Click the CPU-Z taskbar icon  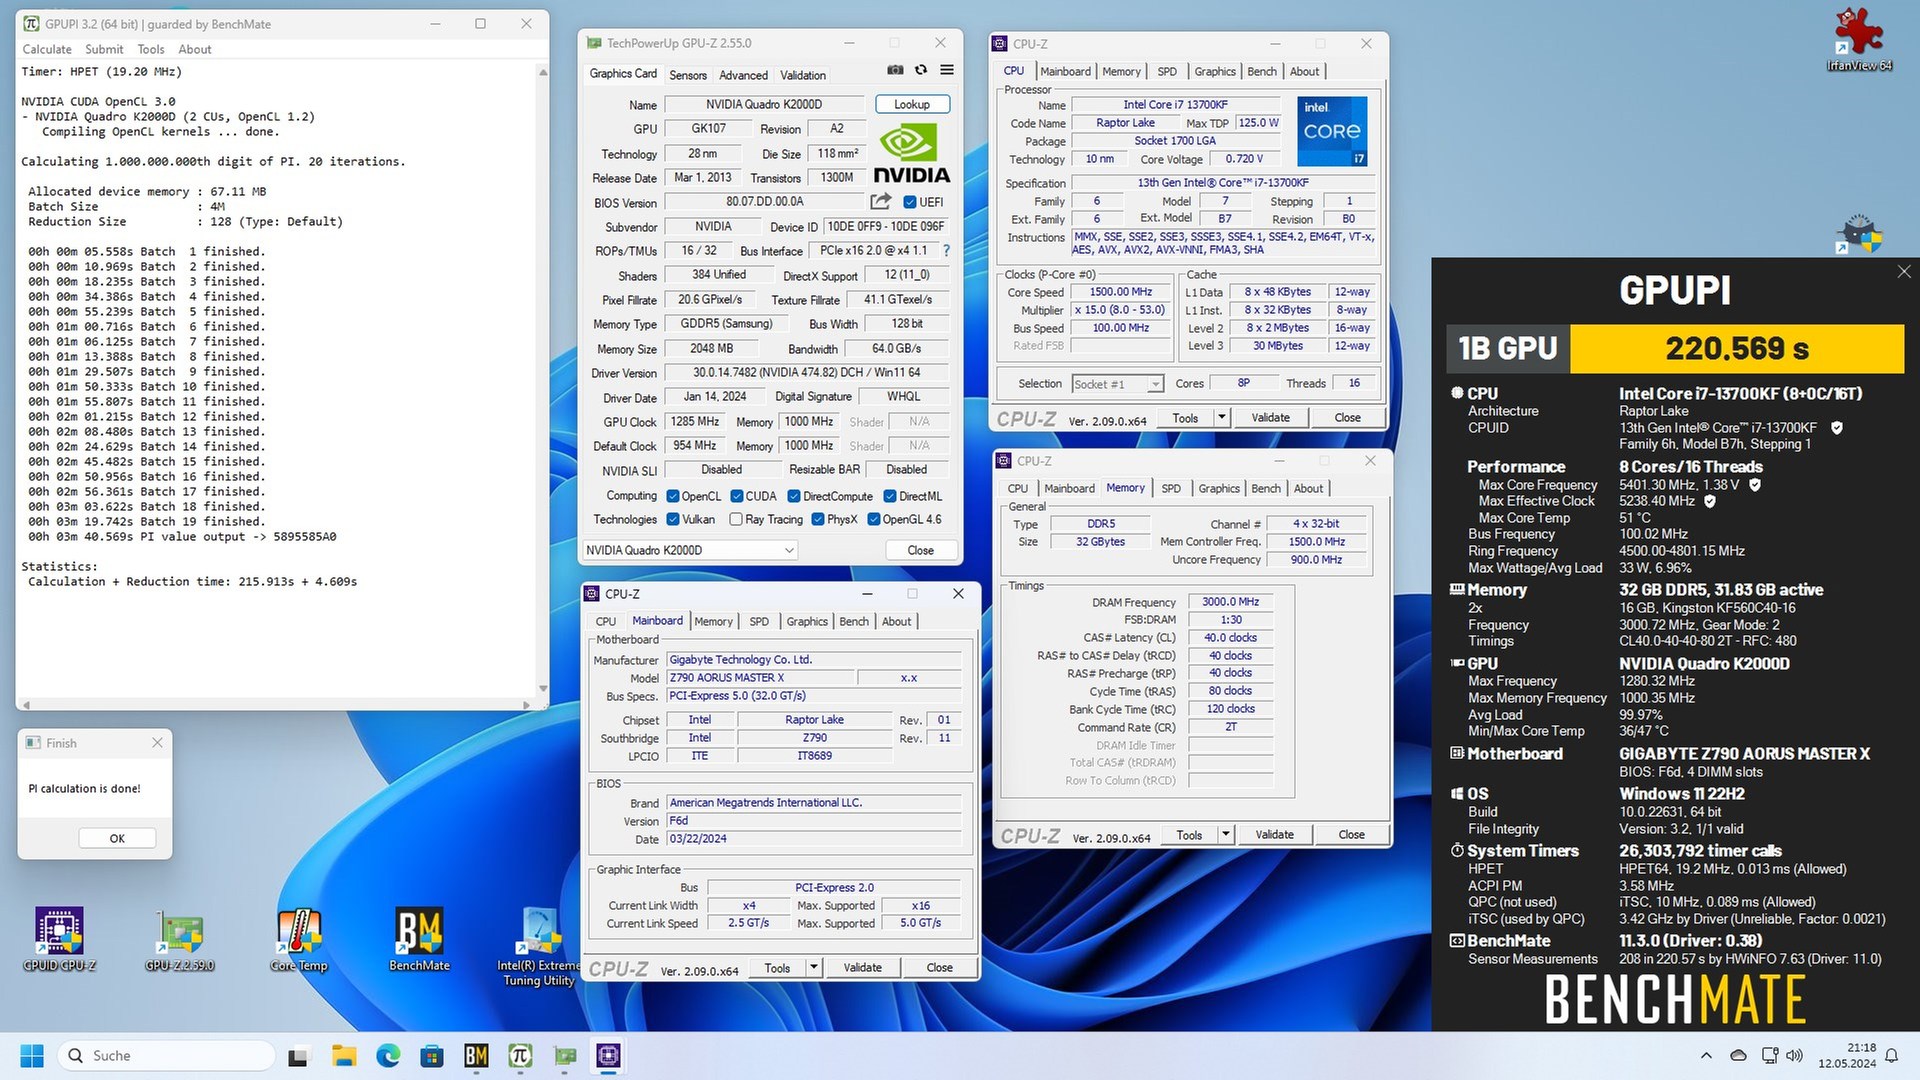coord(609,1056)
